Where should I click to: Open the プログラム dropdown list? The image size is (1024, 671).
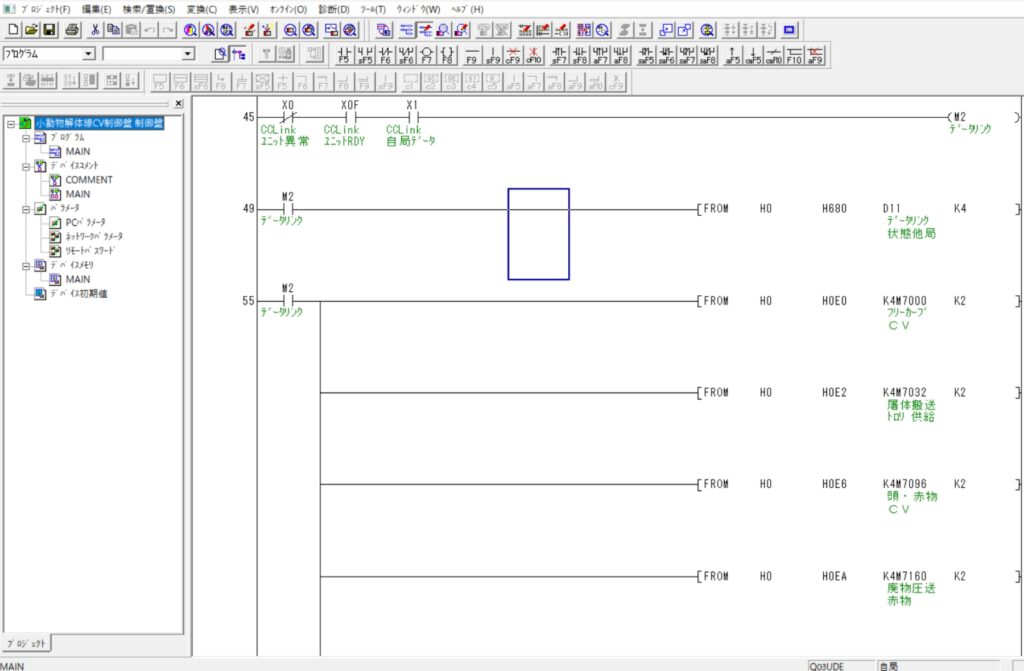89,53
